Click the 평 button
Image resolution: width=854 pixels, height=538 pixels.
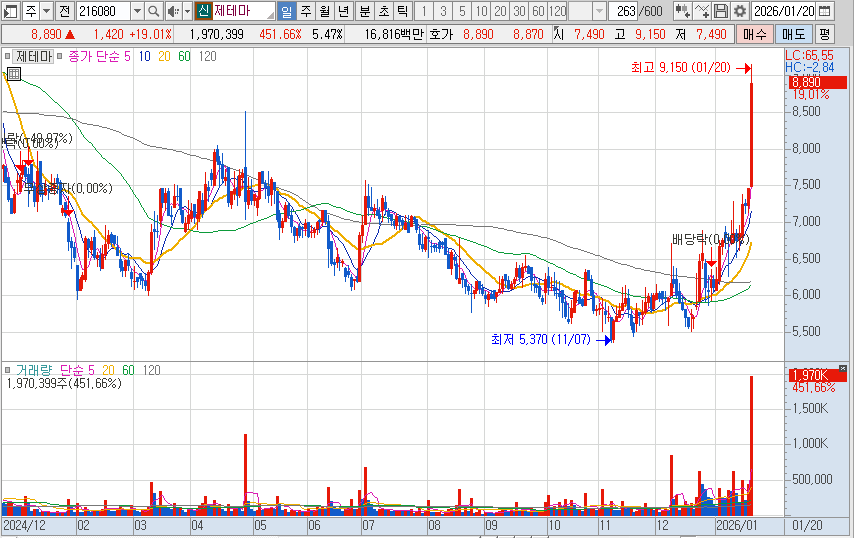pos(825,35)
